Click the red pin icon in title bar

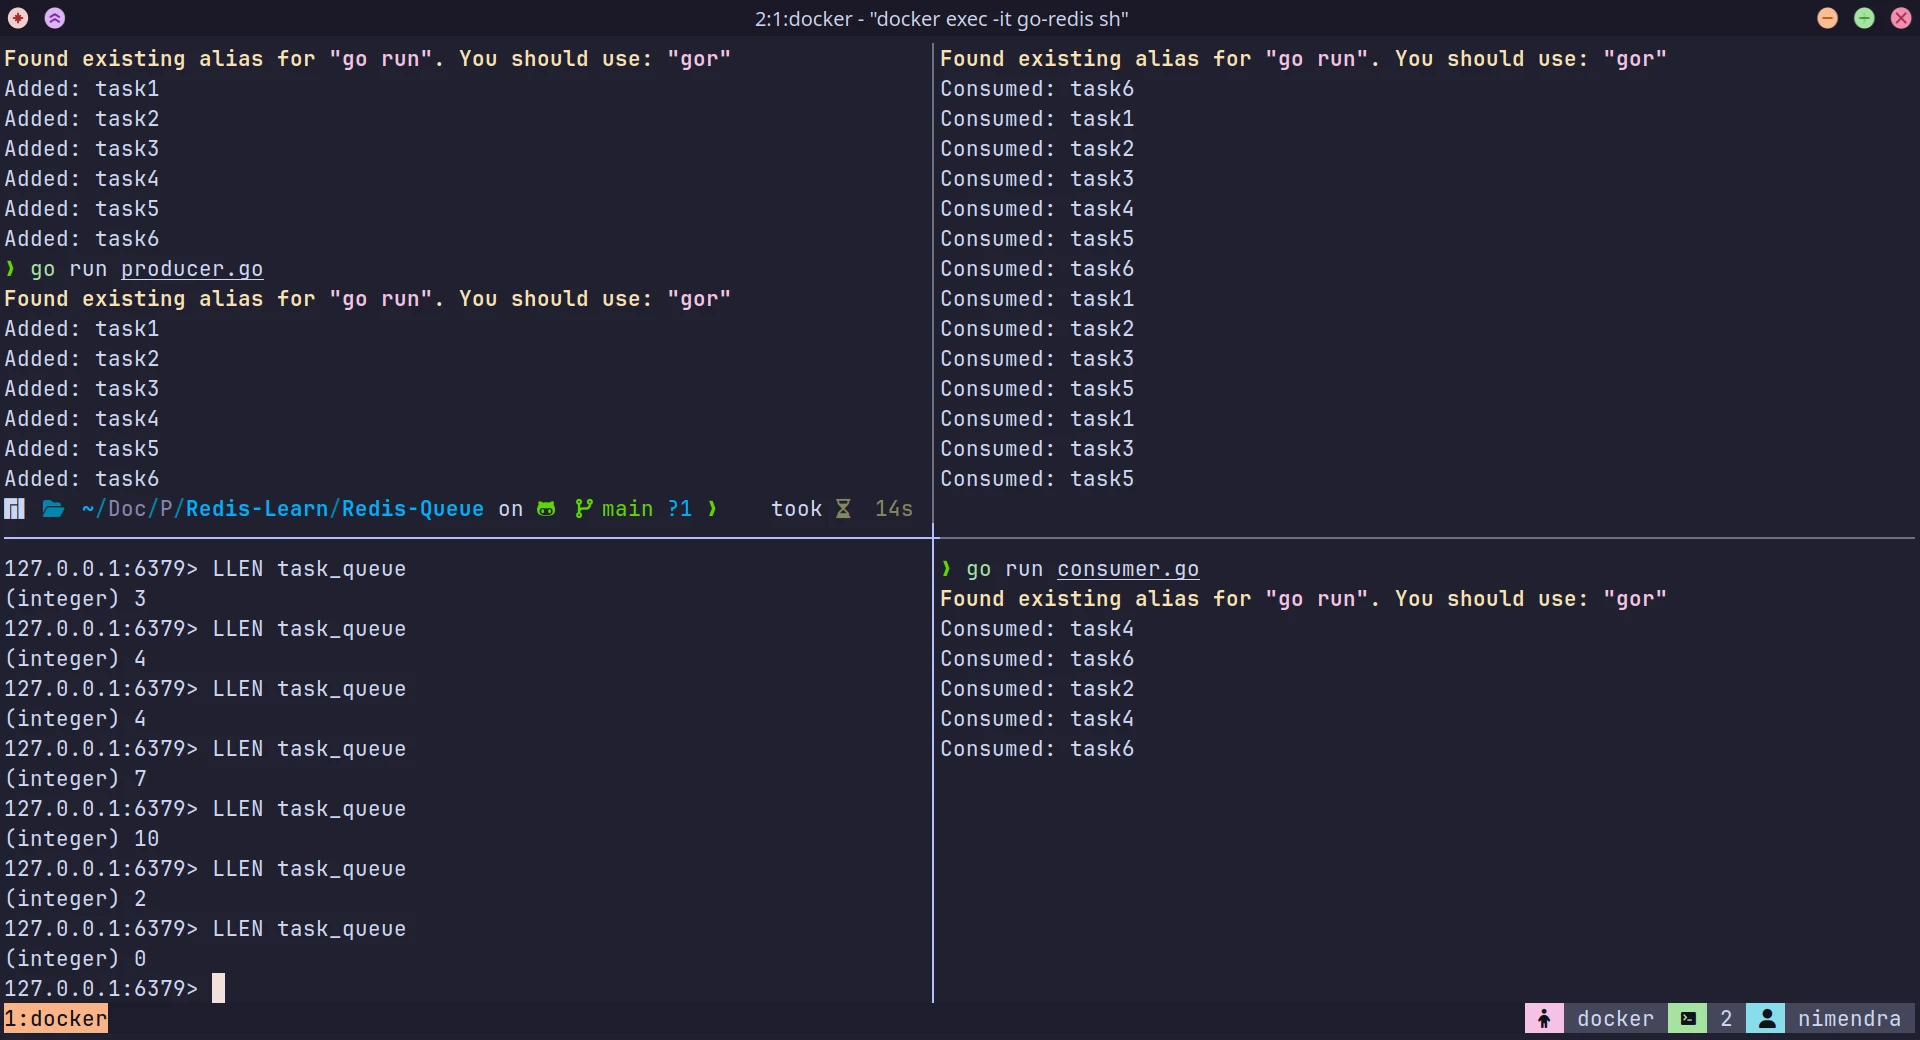click(x=18, y=18)
